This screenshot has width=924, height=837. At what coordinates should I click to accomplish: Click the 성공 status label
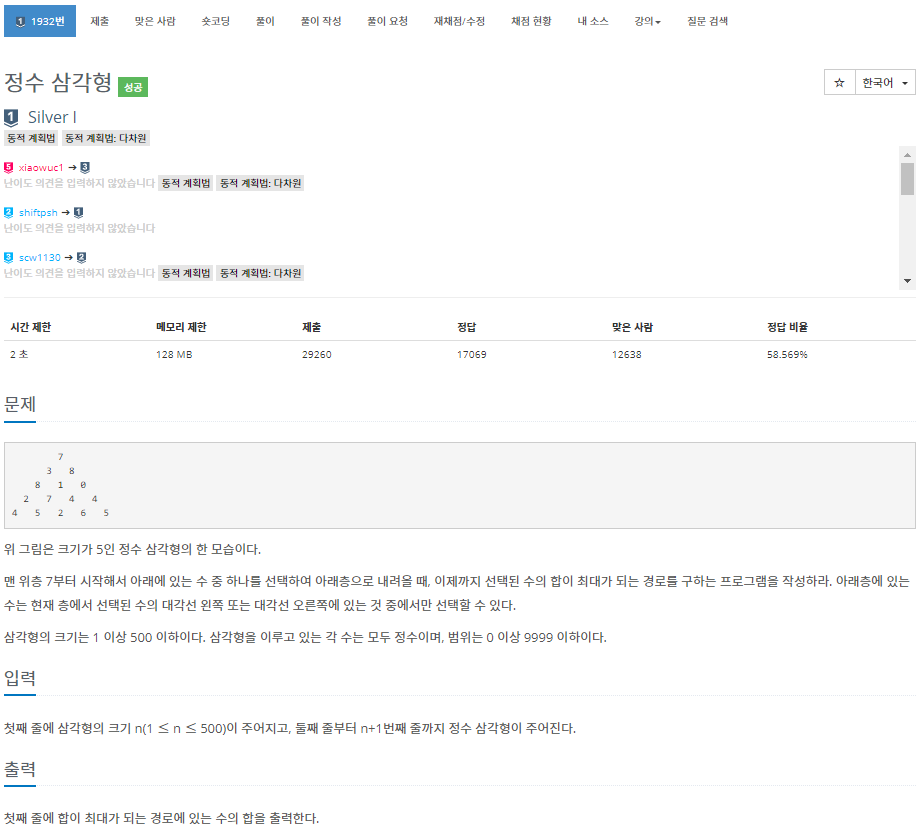(133, 87)
